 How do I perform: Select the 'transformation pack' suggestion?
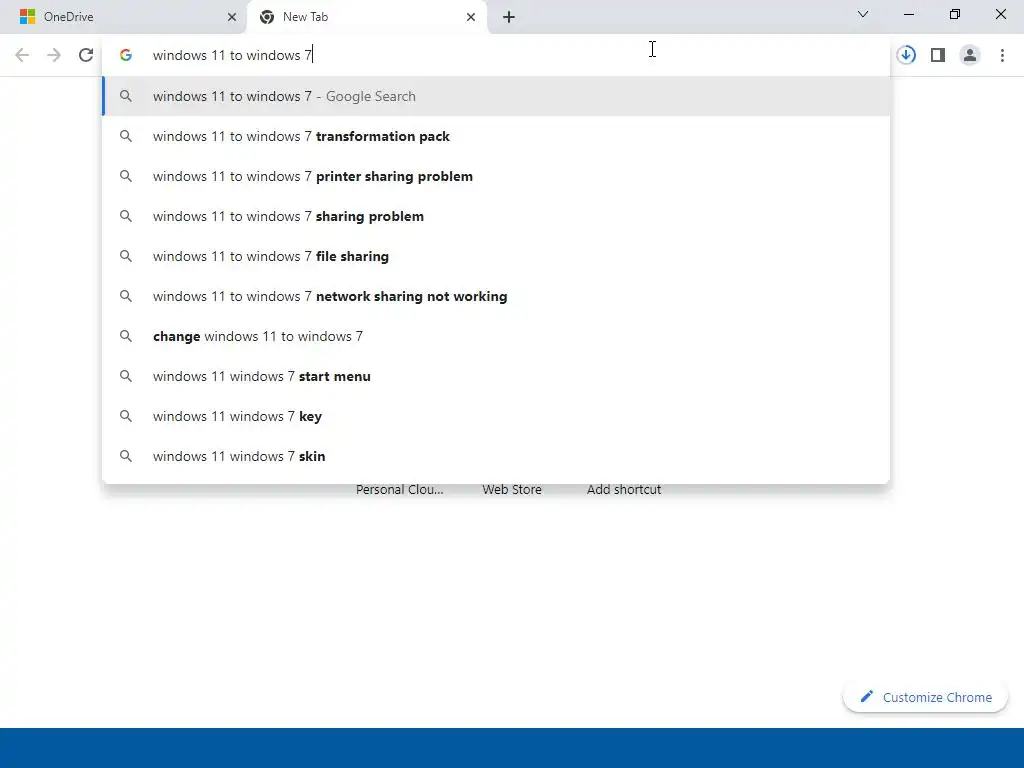click(x=496, y=136)
